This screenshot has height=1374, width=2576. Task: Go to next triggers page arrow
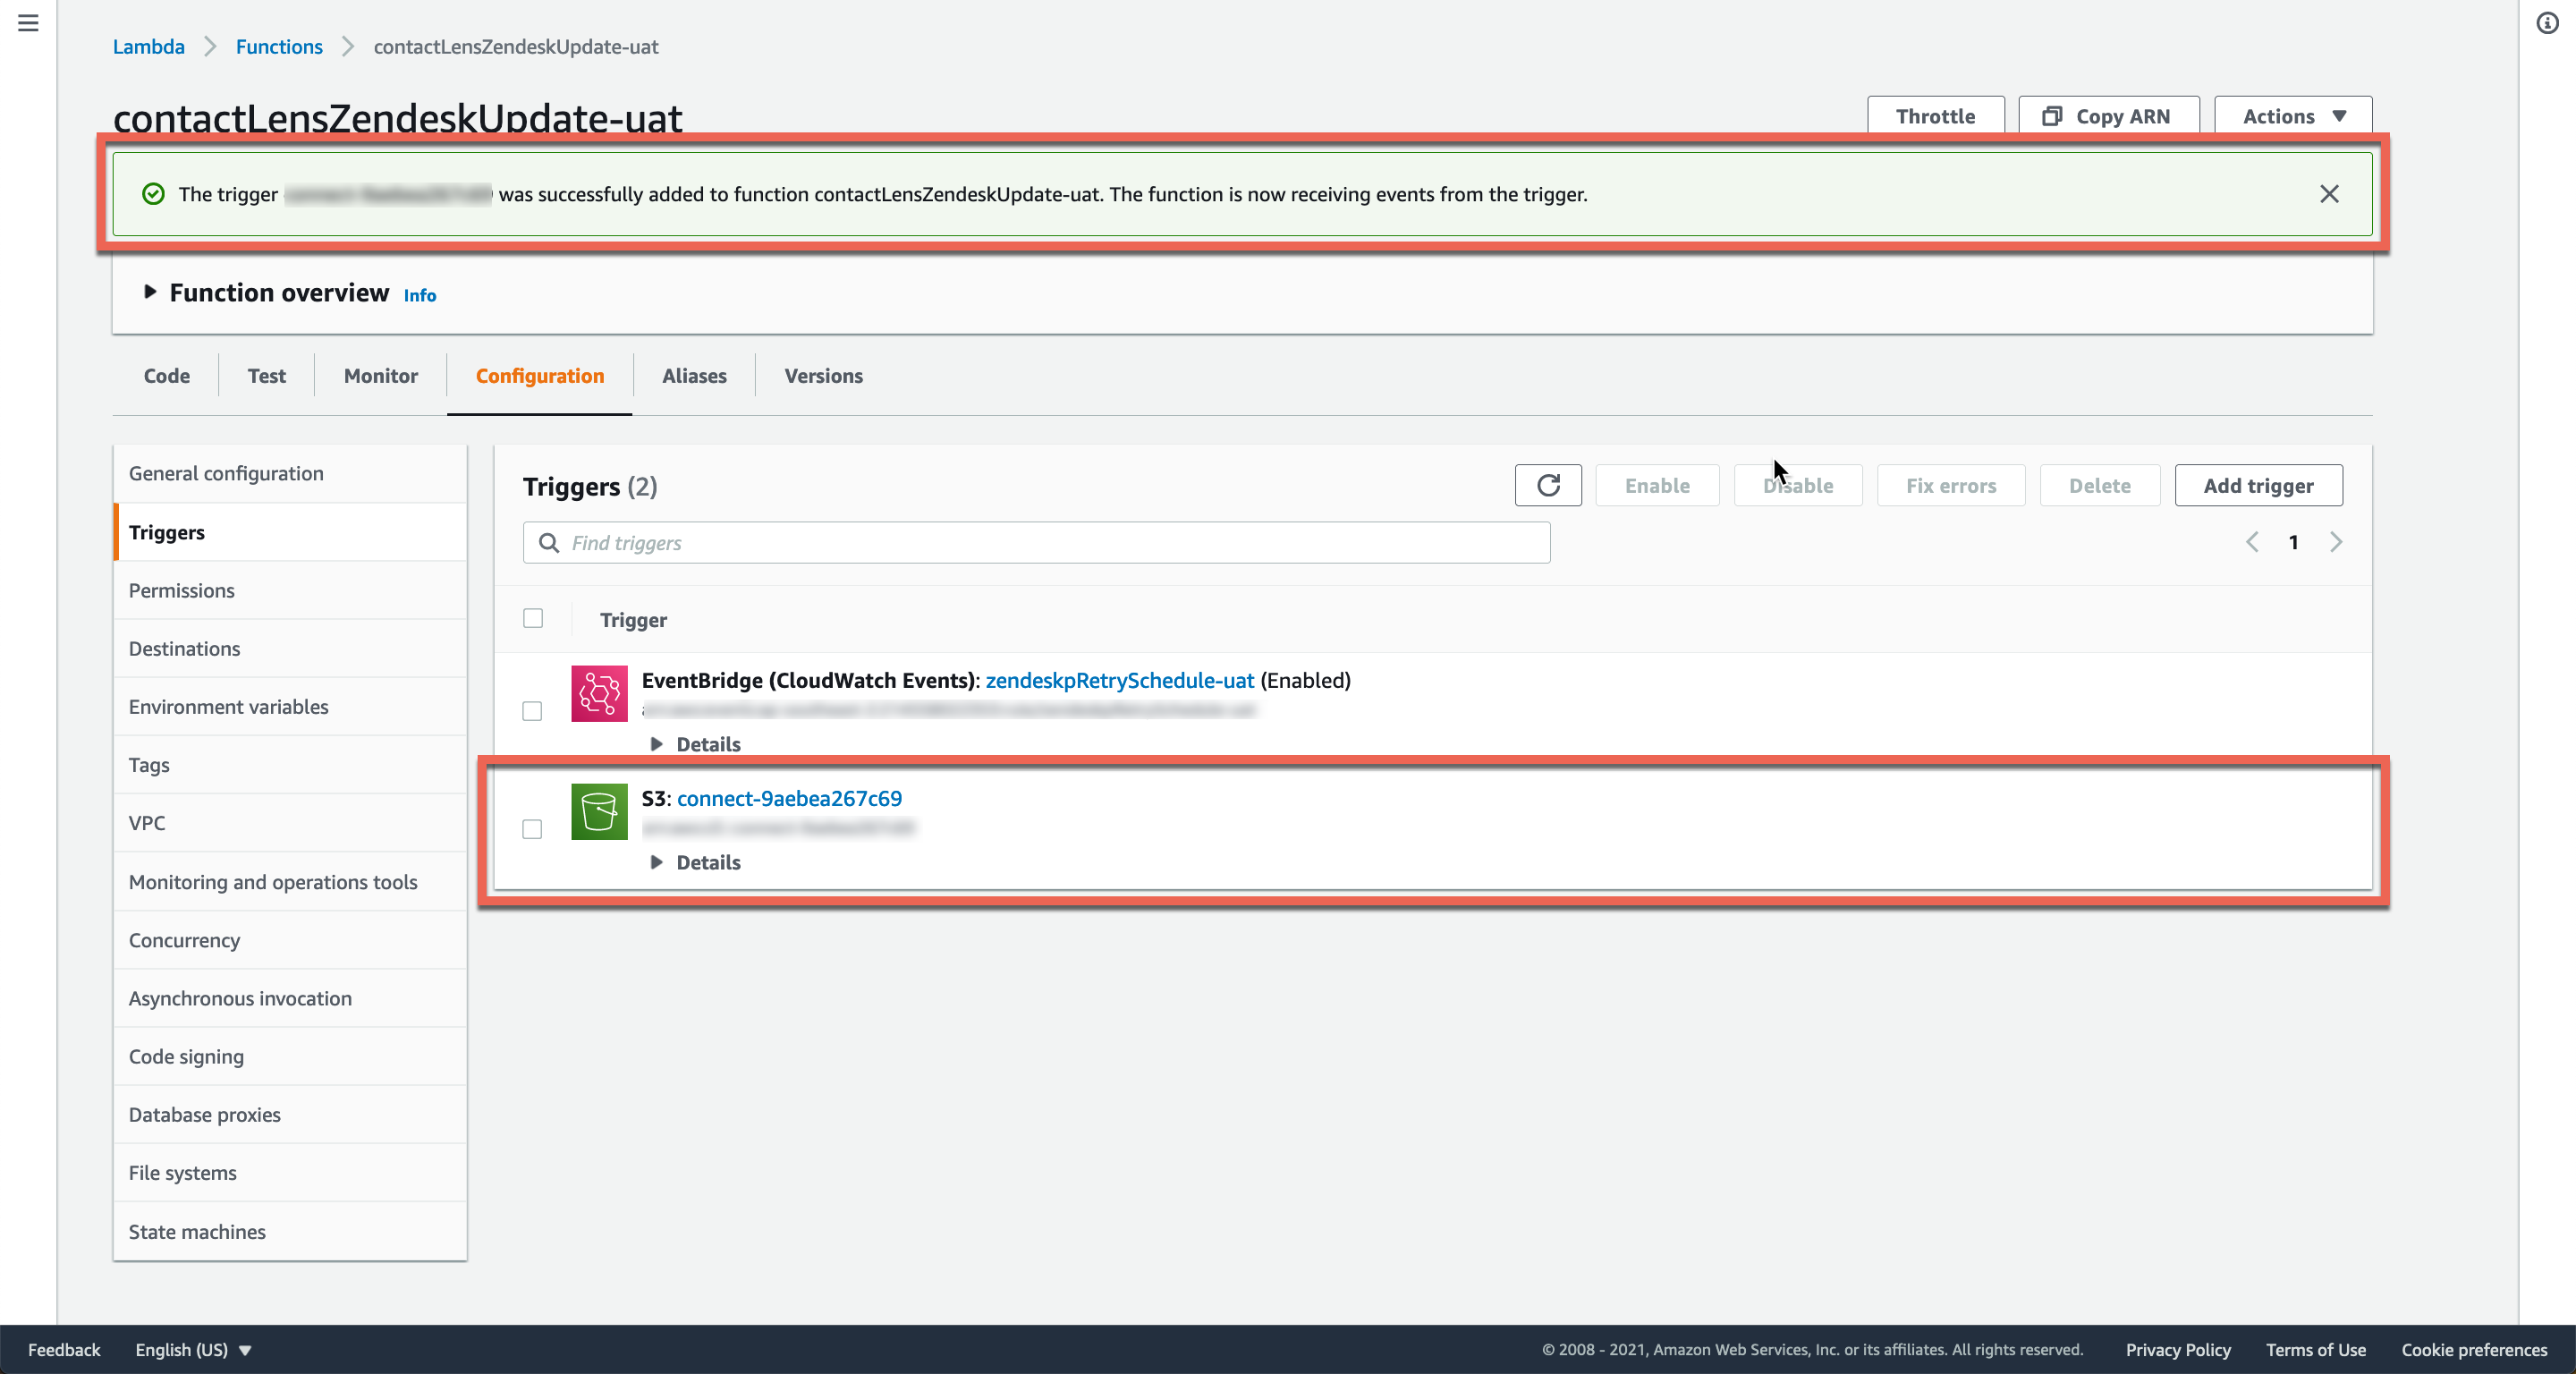(x=2336, y=542)
